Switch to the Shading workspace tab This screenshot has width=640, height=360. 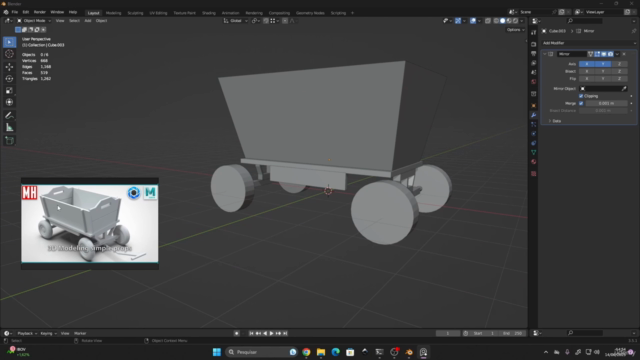(x=209, y=13)
